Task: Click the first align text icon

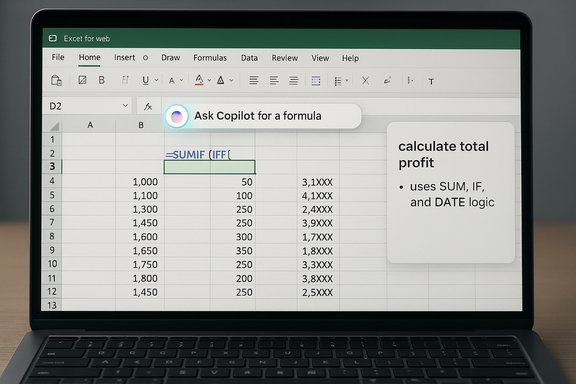Action: coord(253,80)
